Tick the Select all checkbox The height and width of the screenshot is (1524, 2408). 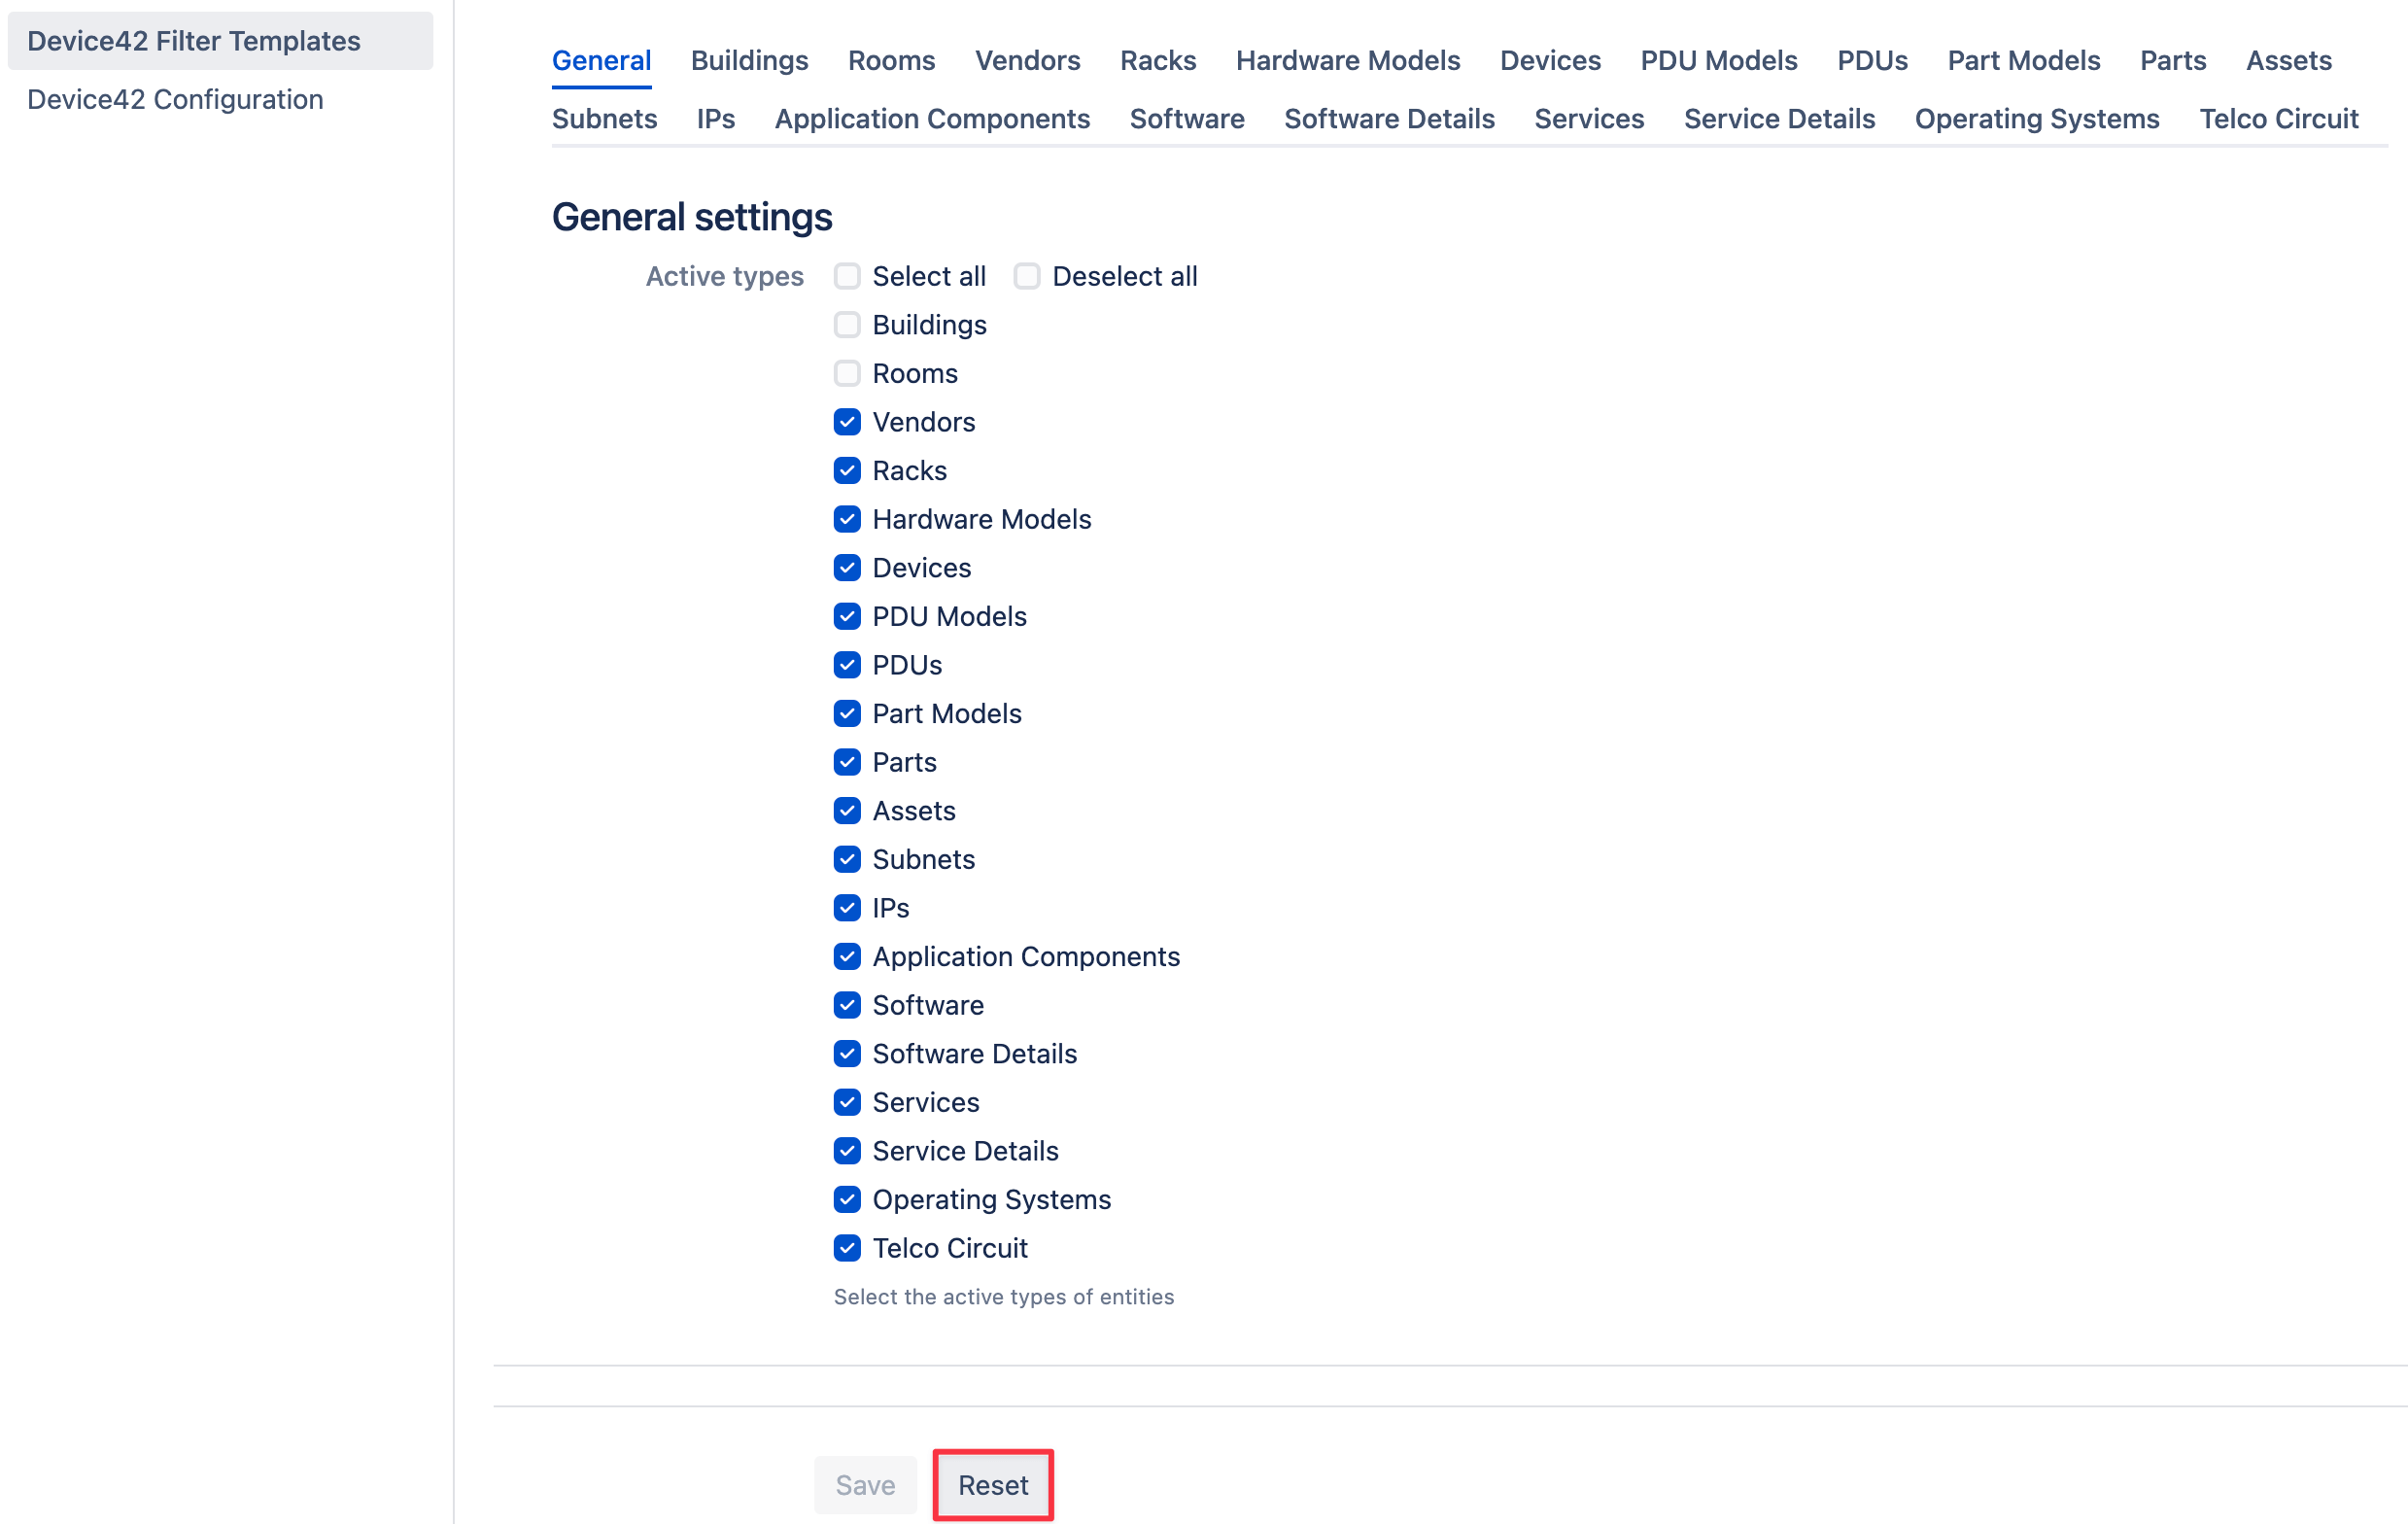(847, 276)
